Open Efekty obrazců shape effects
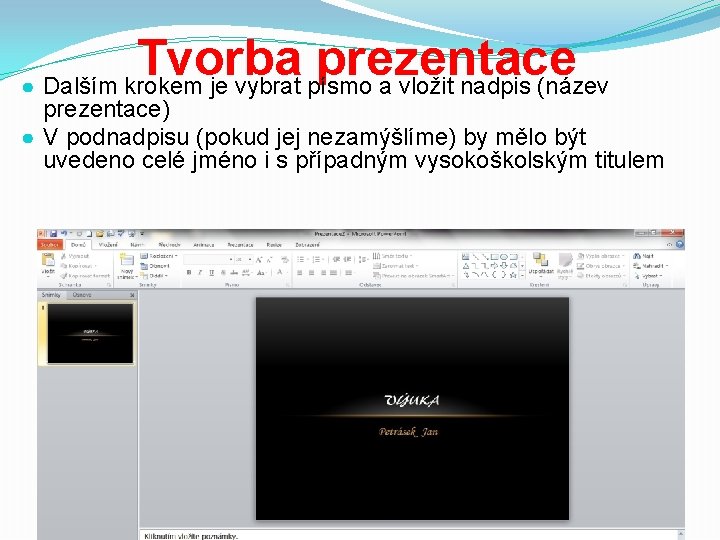Screen dimensions: 720x540 click(x=602, y=276)
